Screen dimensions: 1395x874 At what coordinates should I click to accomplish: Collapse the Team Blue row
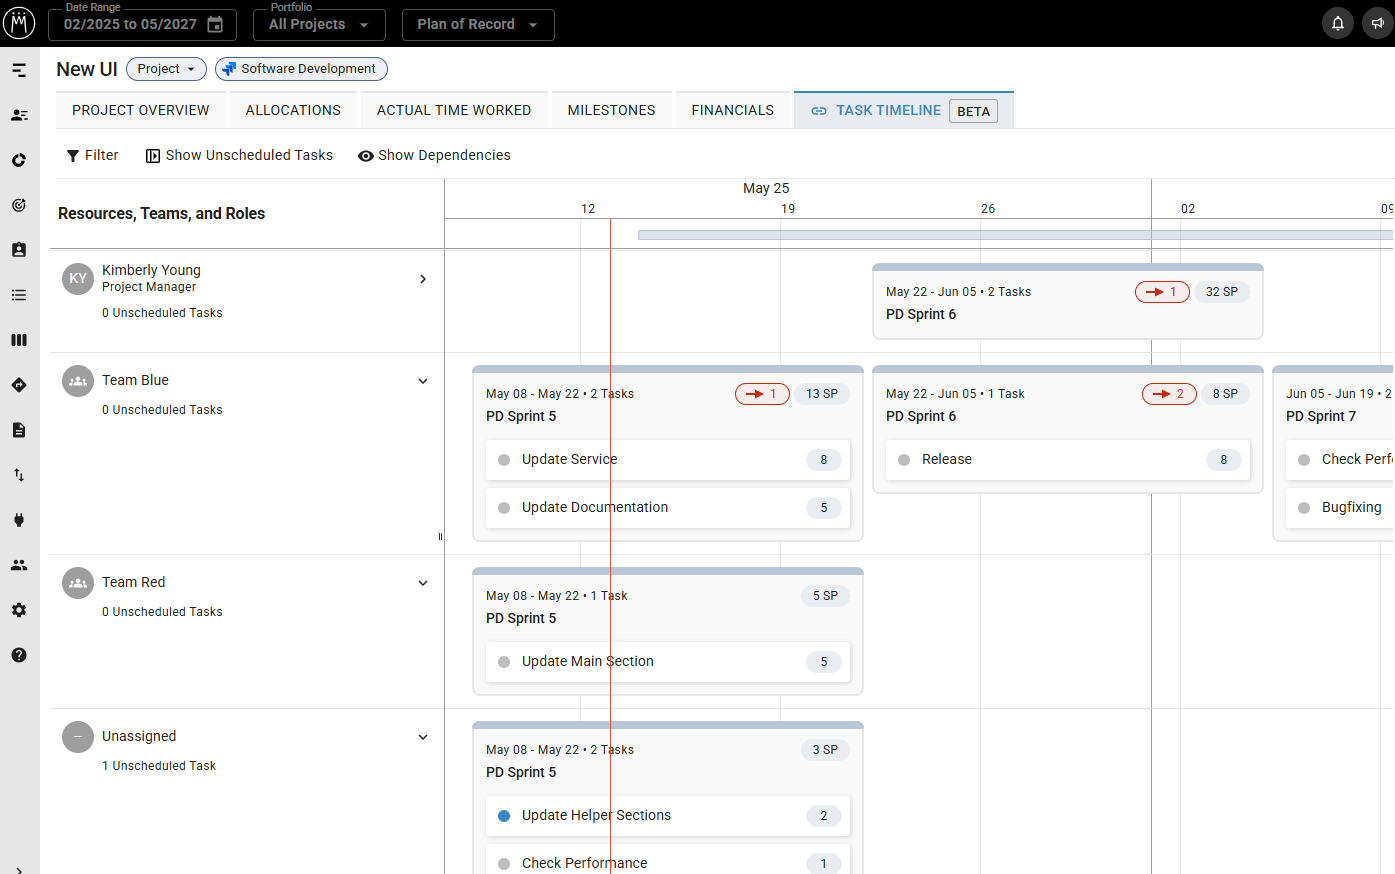pyautogui.click(x=423, y=381)
